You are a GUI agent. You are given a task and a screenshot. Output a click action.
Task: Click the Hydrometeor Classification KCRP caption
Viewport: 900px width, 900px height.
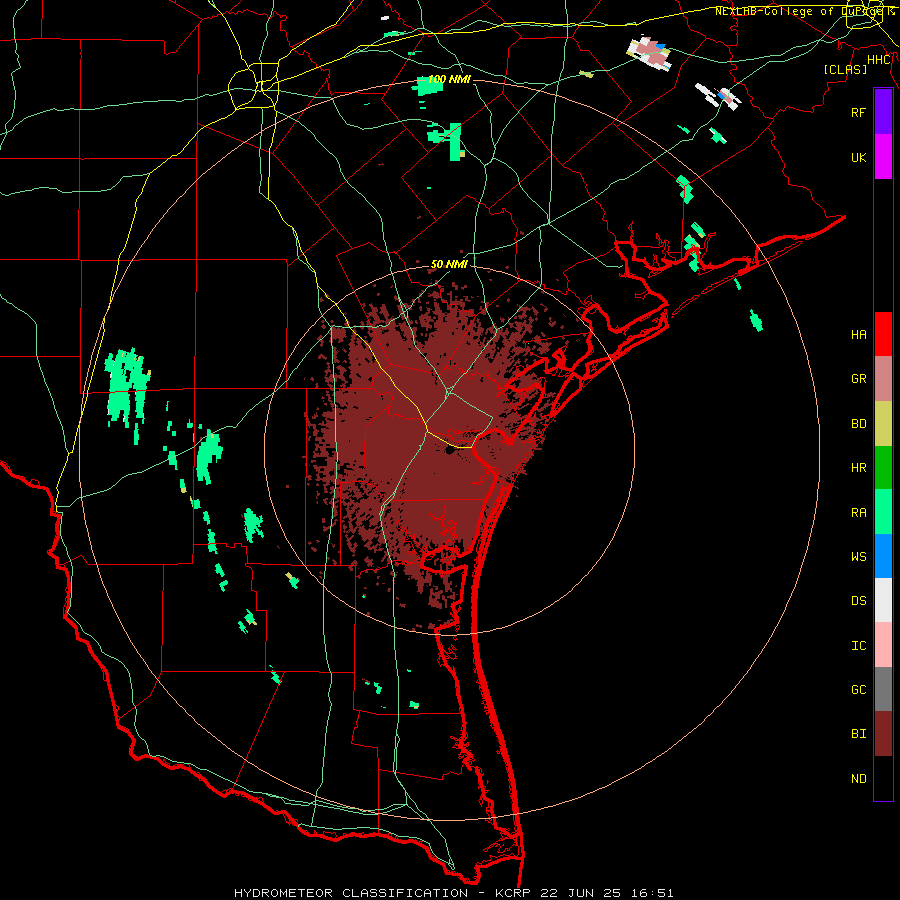point(453,893)
